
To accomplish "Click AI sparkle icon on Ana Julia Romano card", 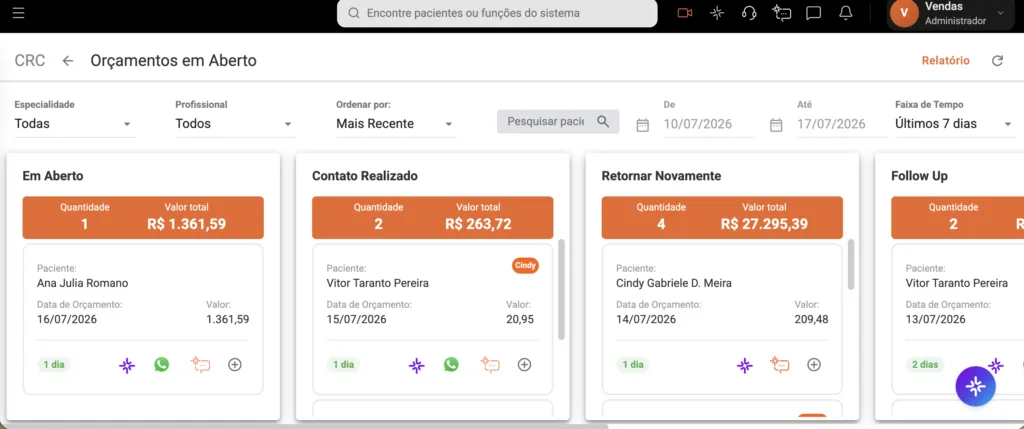I will (127, 365).
